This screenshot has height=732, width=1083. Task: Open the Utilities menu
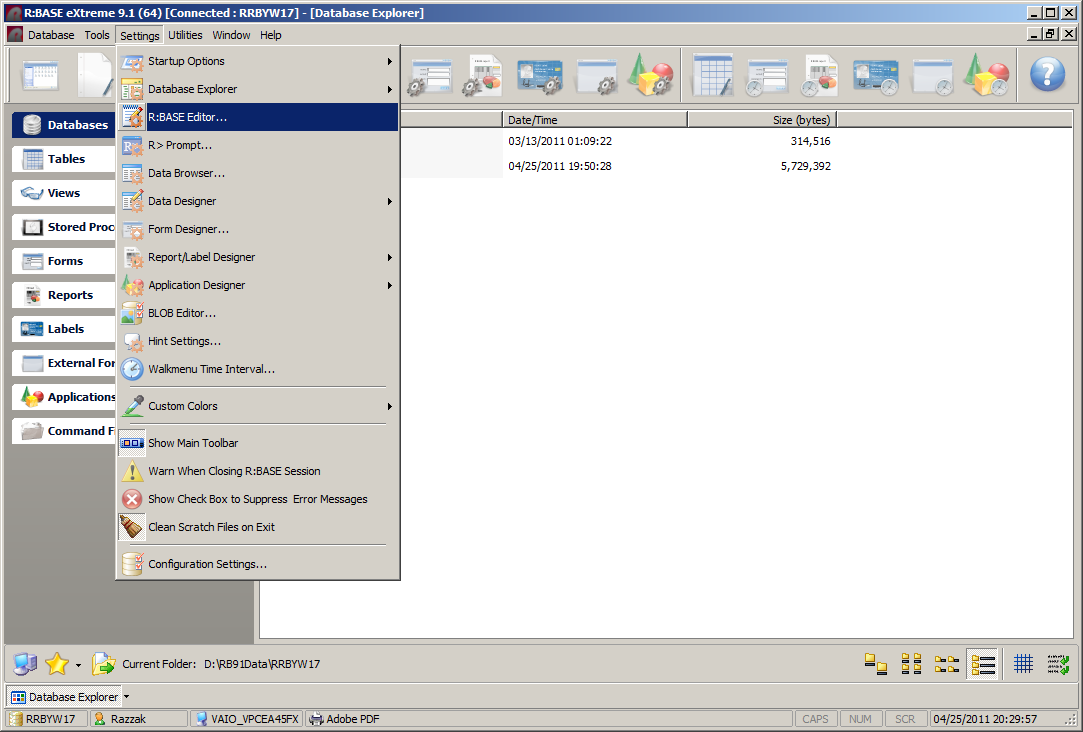[185, 35]
